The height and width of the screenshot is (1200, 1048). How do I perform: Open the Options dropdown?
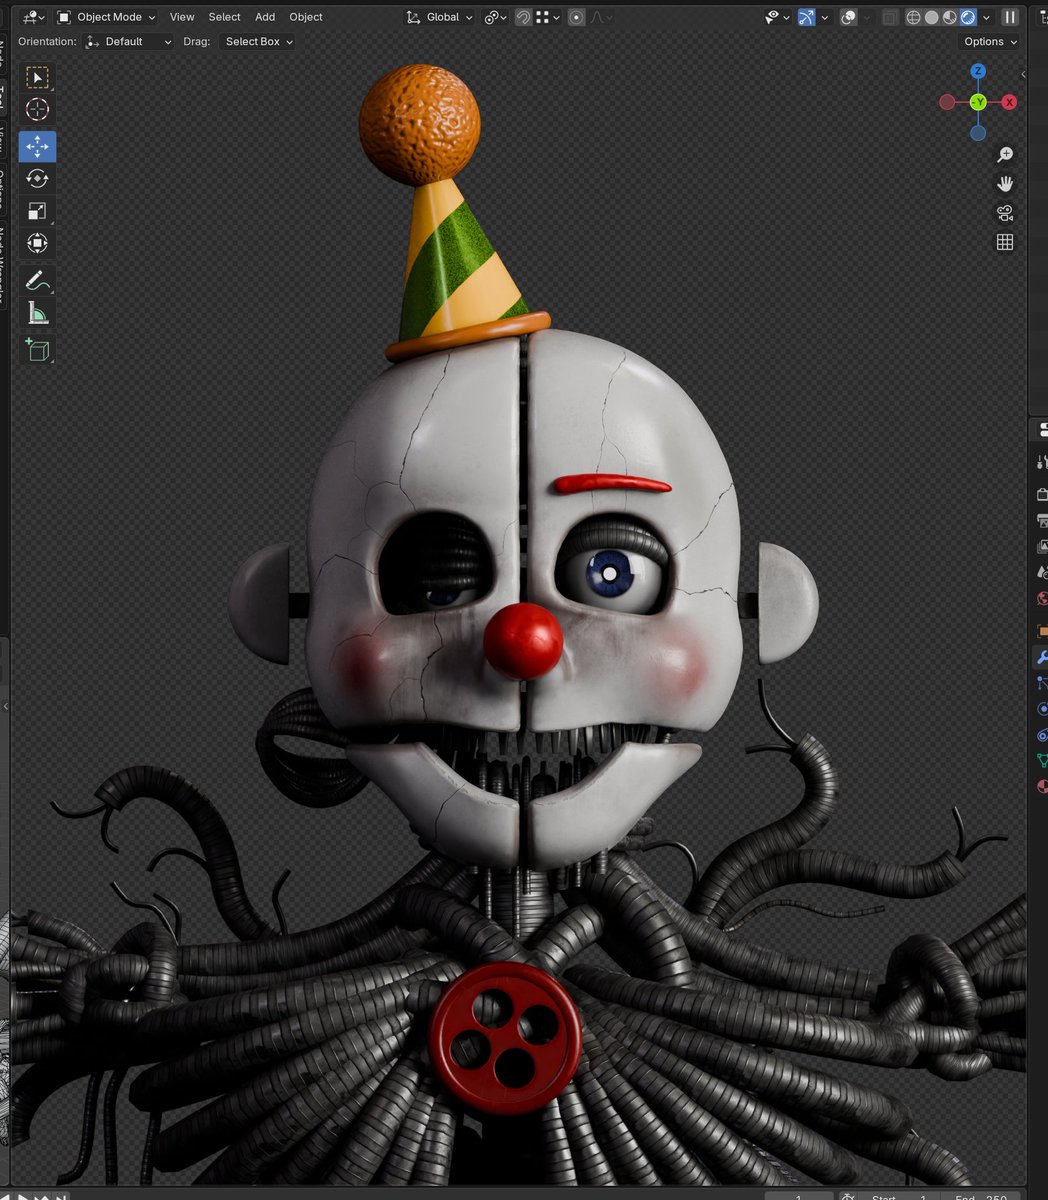[990, 42]
